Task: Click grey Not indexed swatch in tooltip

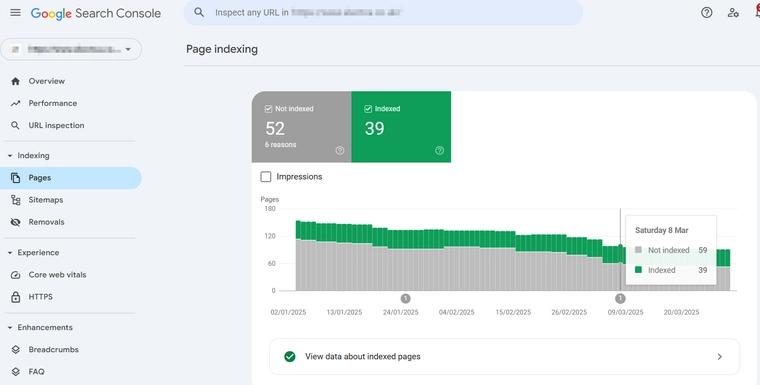Action: click(638, 250)
